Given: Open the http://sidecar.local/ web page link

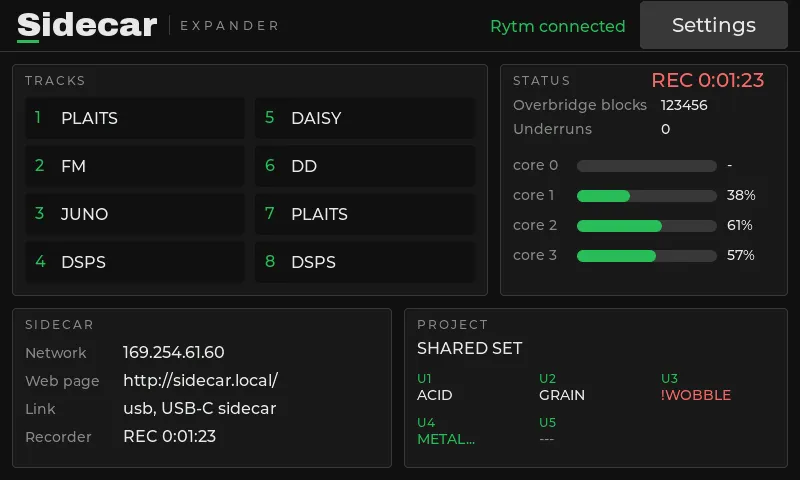Looking at the screenshot, I should (x=201, y=380).
